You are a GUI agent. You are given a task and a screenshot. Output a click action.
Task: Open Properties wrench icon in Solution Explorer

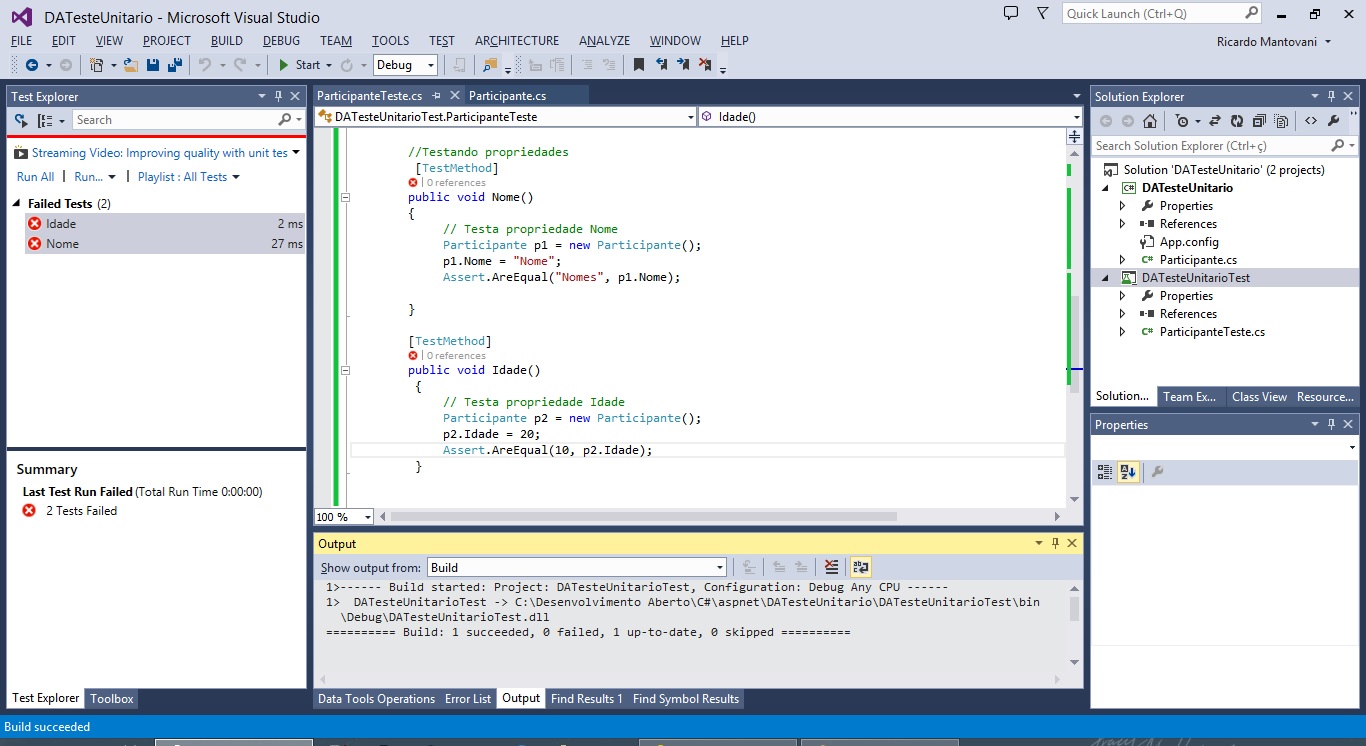(1333, 121)
